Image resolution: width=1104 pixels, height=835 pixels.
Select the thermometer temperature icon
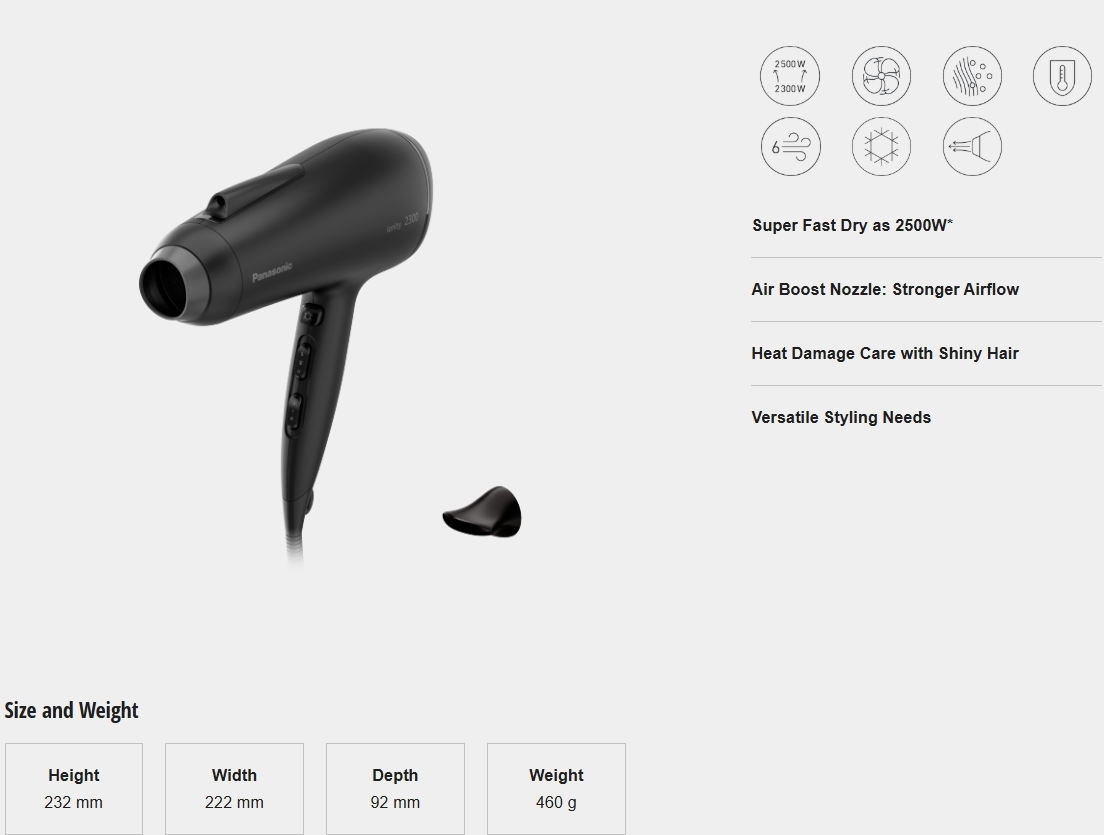pyautogui.click(x=1062, y=76)
